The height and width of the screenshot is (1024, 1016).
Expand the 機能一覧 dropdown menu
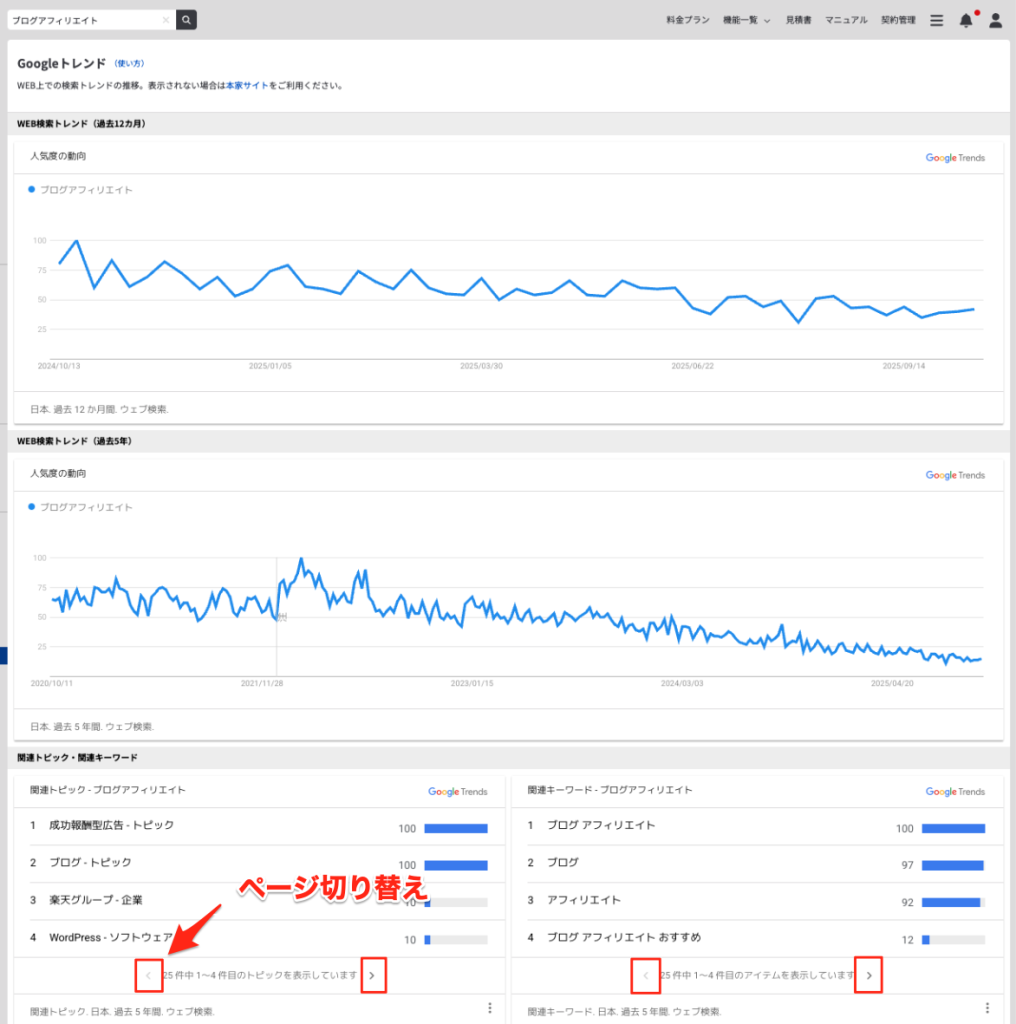click(x=746, y=20)
